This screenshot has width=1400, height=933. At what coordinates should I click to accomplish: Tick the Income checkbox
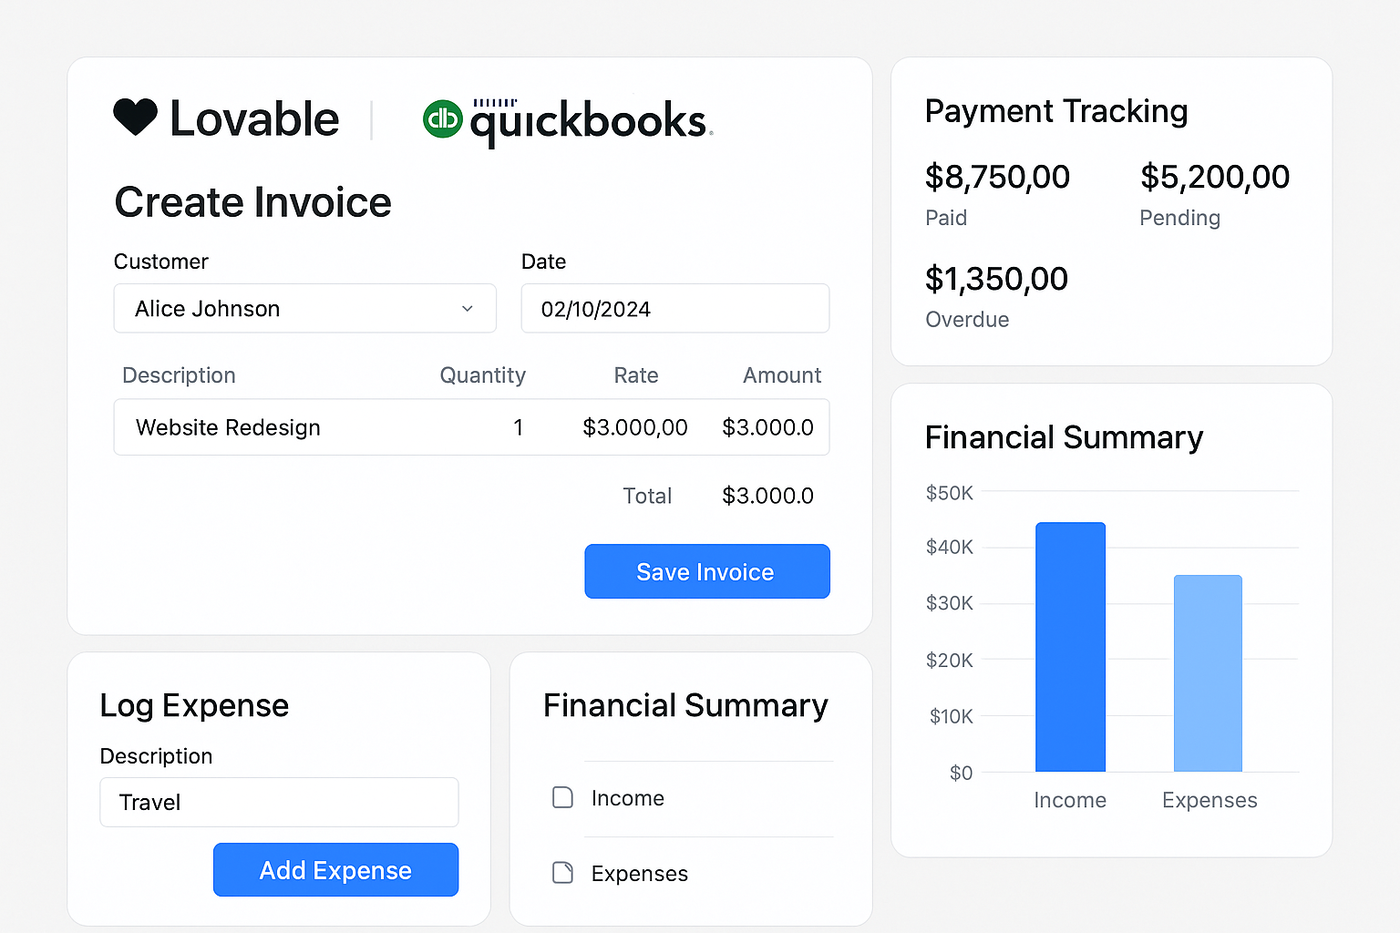tap(563, 797)
